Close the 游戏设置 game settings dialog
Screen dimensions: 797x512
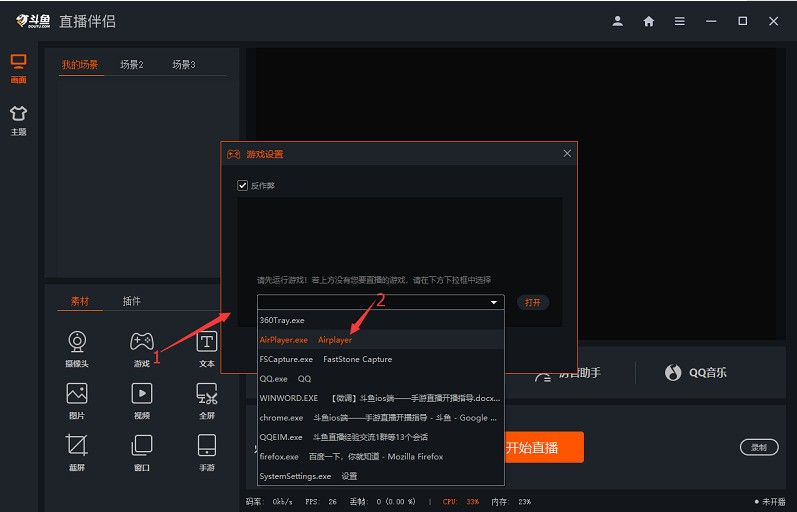point(567,153)
